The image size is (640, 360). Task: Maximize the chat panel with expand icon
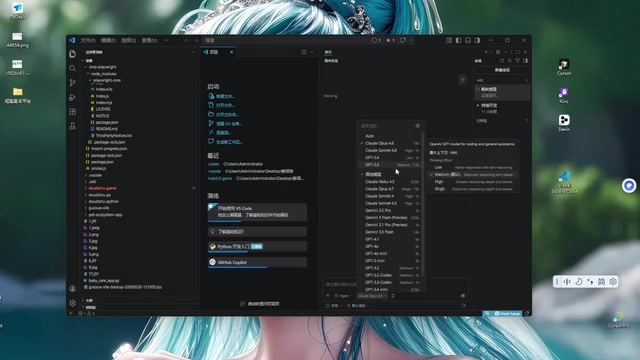[x=518, y=52]
